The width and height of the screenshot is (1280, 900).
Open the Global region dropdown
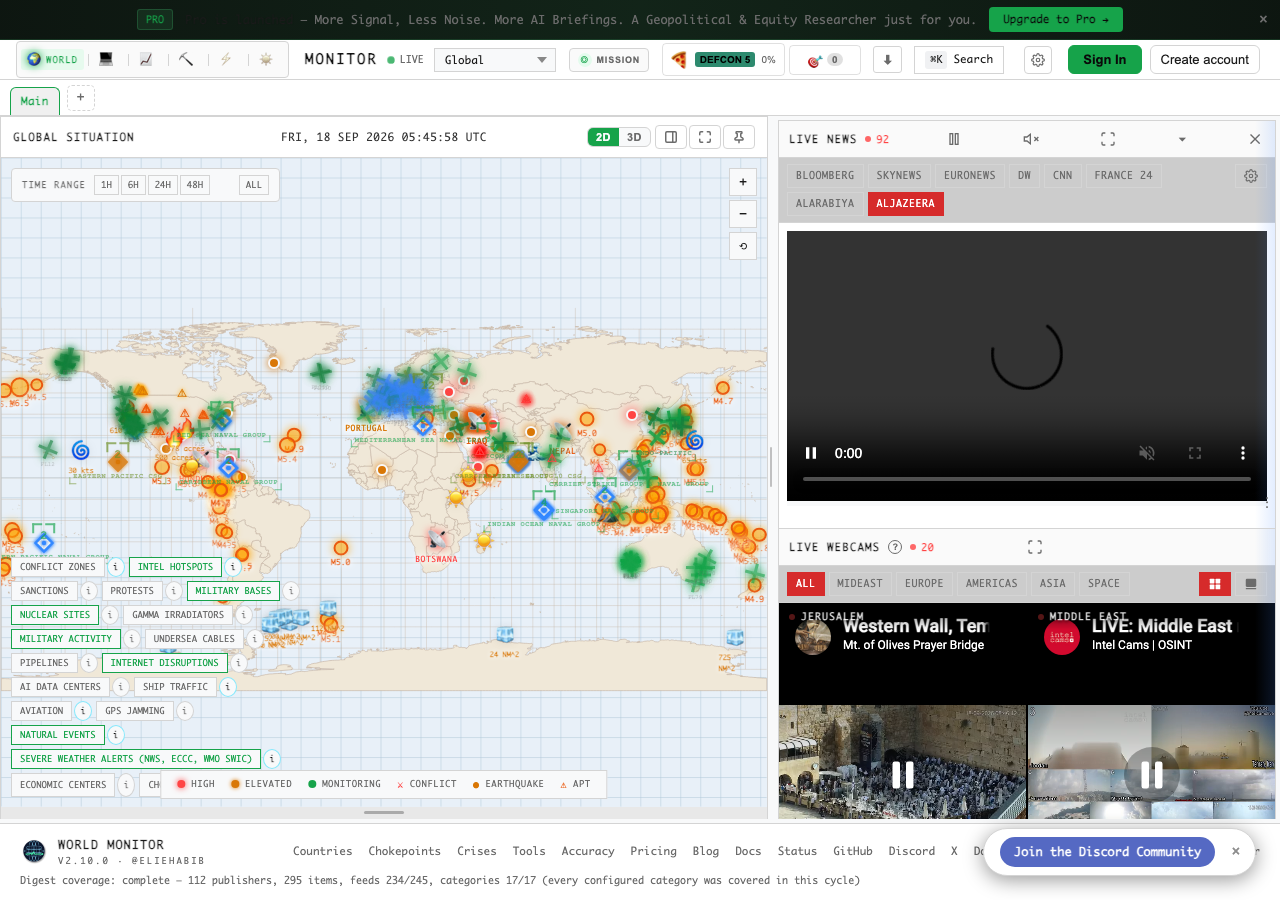(x=495, y=60)
